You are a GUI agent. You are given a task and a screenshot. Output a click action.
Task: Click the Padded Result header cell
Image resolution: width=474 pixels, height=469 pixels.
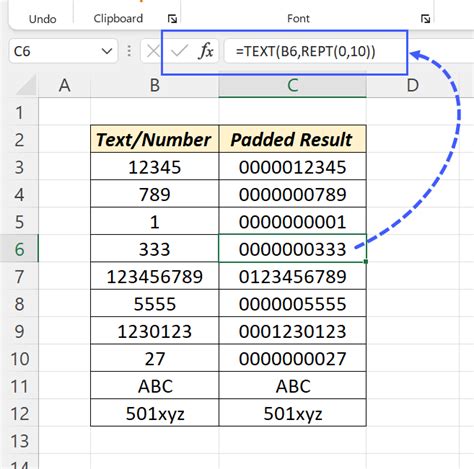click(x=292, y=139)
